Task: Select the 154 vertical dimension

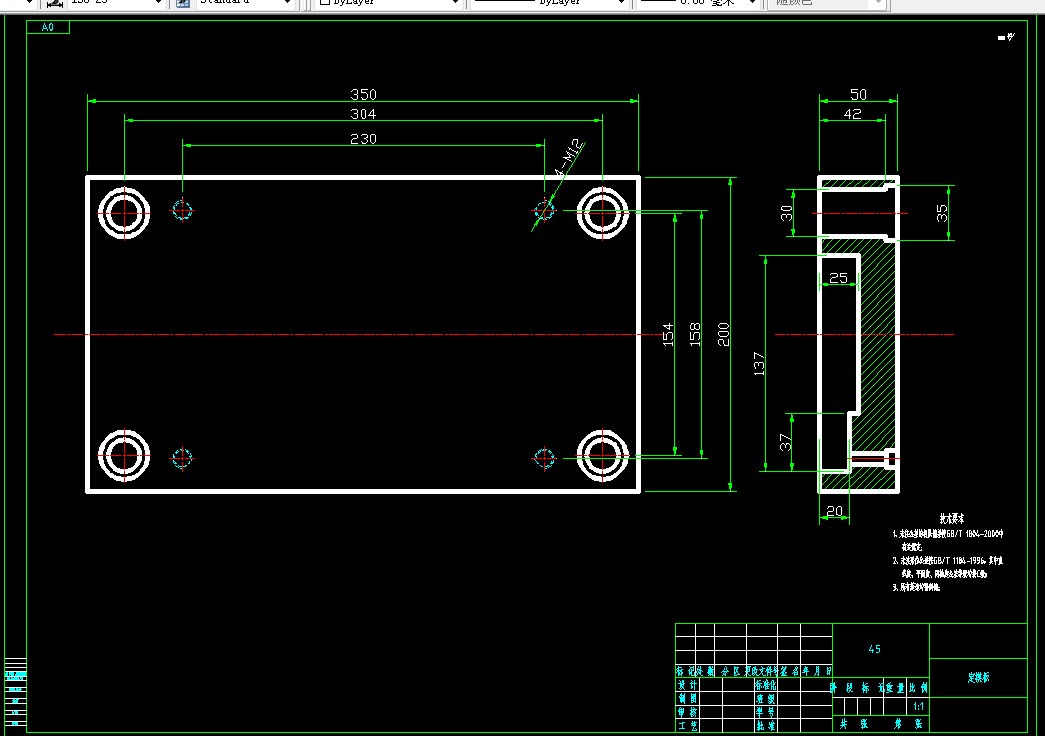Action: 668,335
